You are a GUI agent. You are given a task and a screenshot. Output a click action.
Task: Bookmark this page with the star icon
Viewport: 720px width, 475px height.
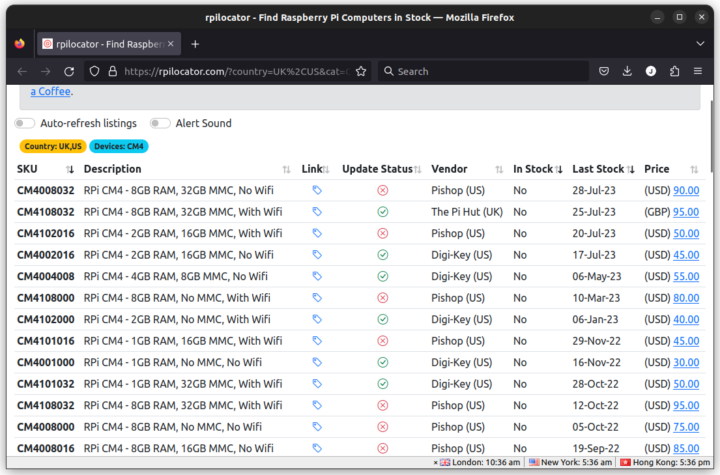[x=361, y=71]
